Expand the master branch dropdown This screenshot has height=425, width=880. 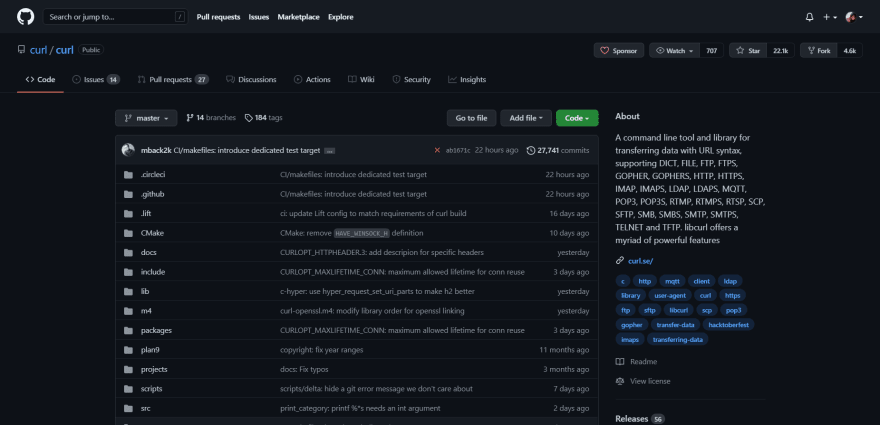(x=146, y=118)
